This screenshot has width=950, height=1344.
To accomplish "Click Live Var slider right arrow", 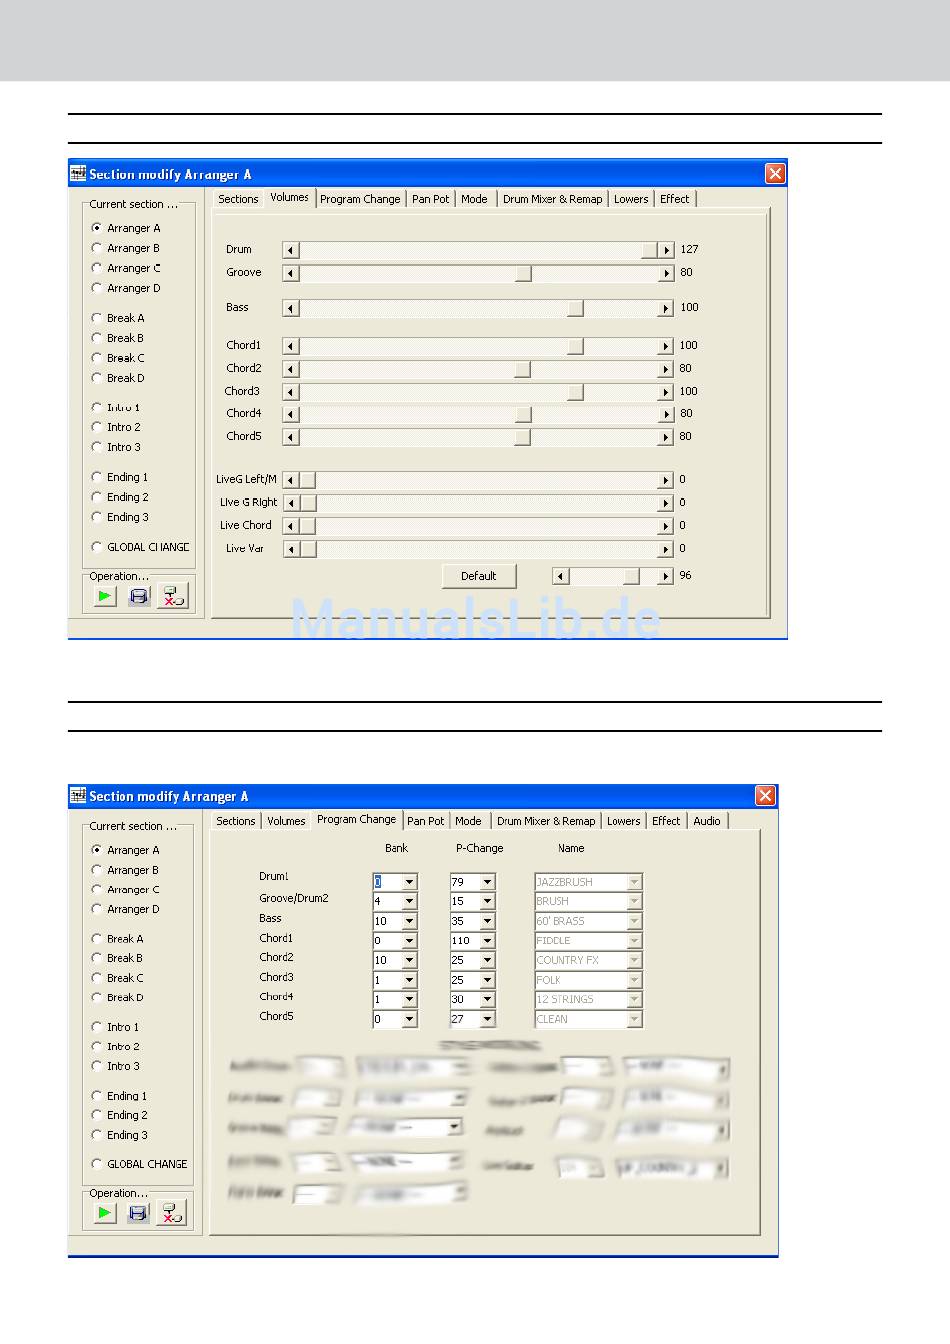I will [x=666, y=549].
